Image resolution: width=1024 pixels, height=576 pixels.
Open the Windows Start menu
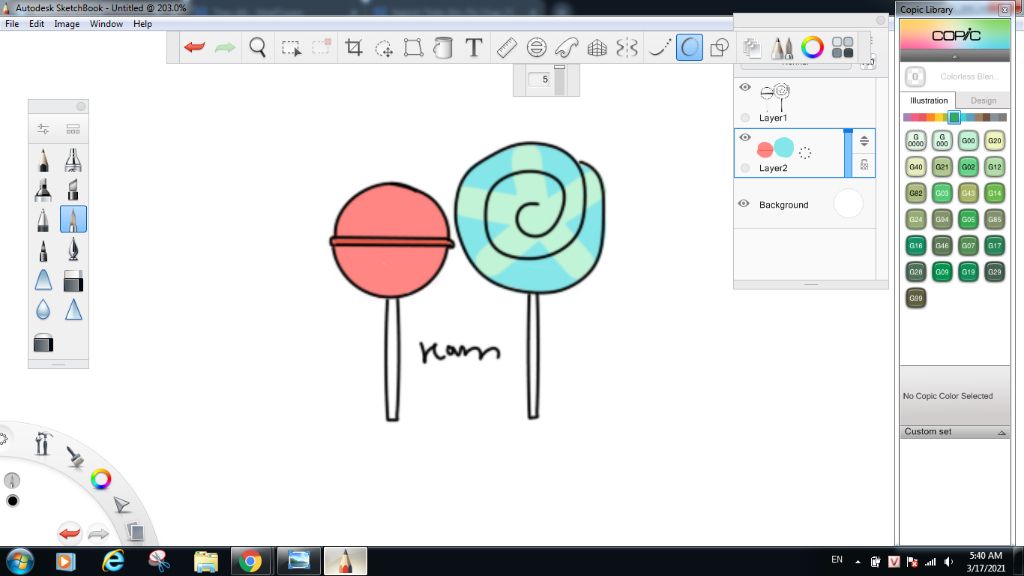tap(20, 561)
